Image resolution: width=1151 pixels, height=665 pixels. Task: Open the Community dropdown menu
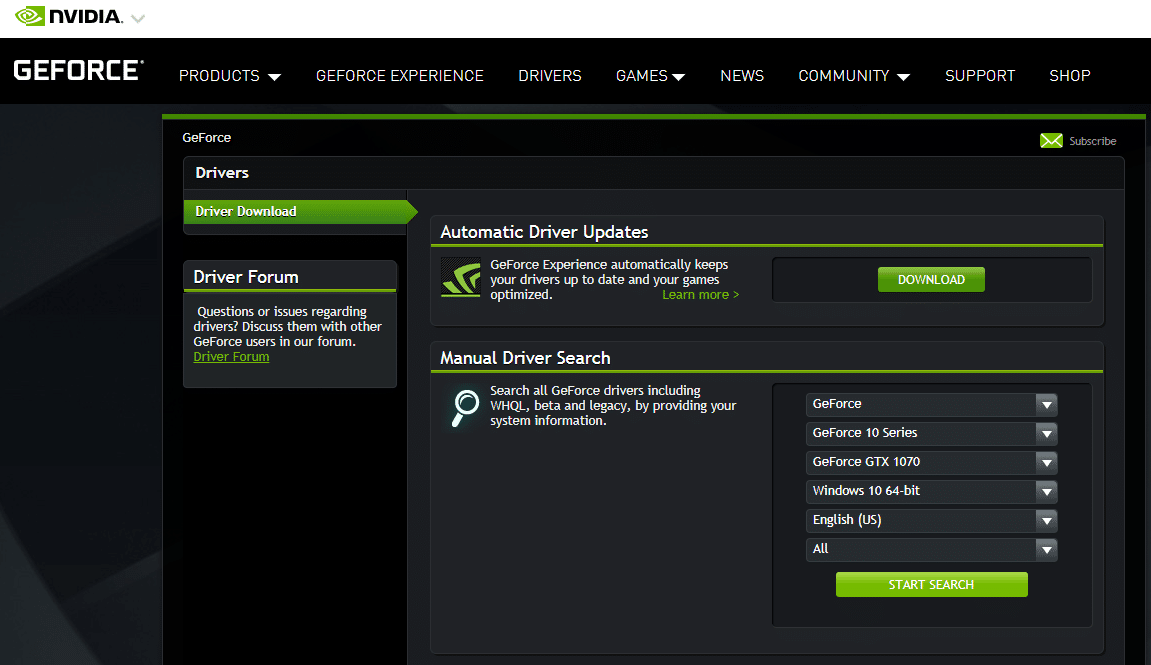[x=853, y=76]
